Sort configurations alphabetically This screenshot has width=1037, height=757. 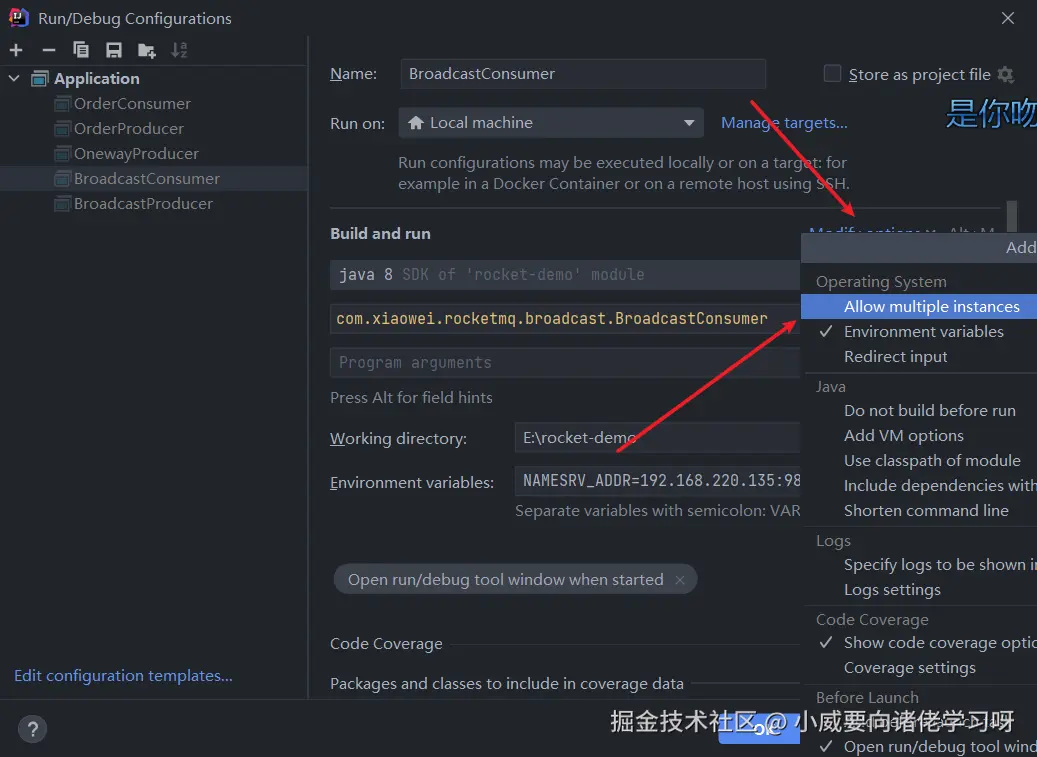179,50
